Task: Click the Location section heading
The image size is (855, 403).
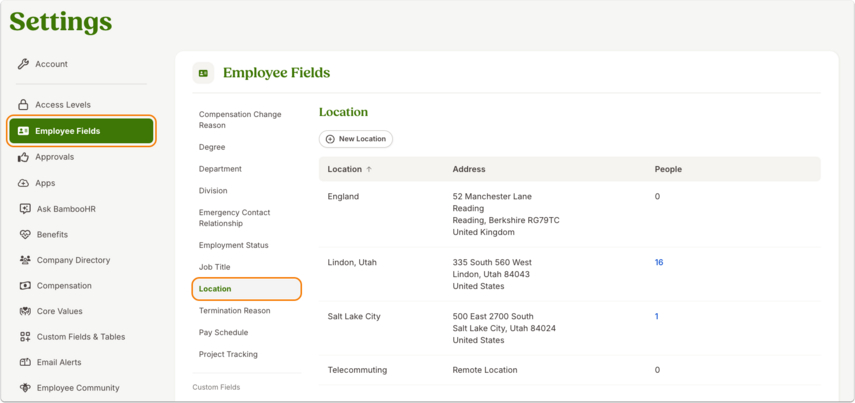Action: [x=344, y=112]
